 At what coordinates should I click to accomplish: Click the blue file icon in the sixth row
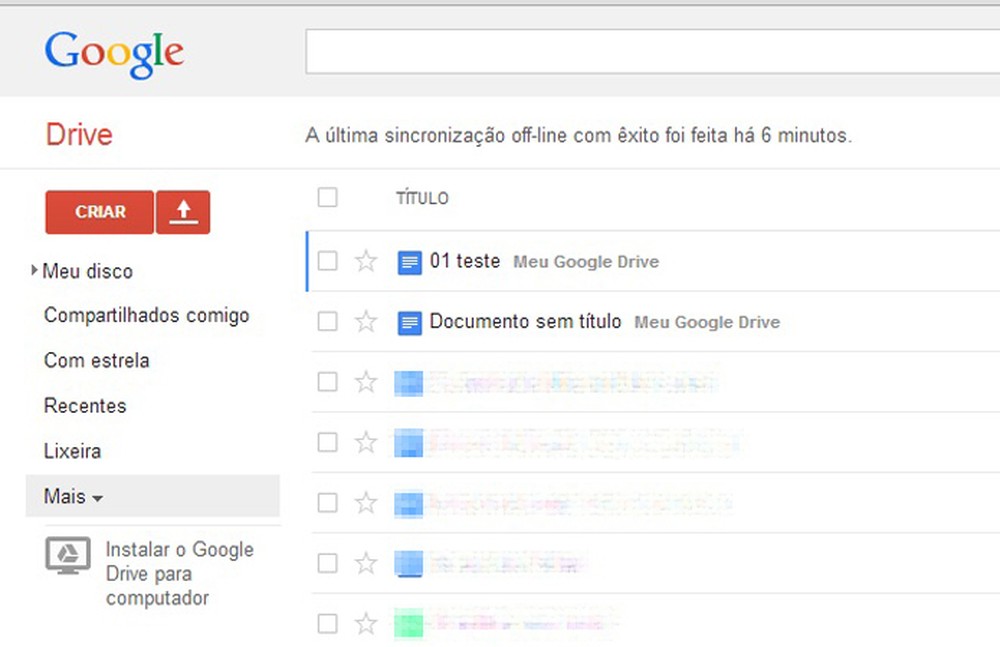point(410,563)
